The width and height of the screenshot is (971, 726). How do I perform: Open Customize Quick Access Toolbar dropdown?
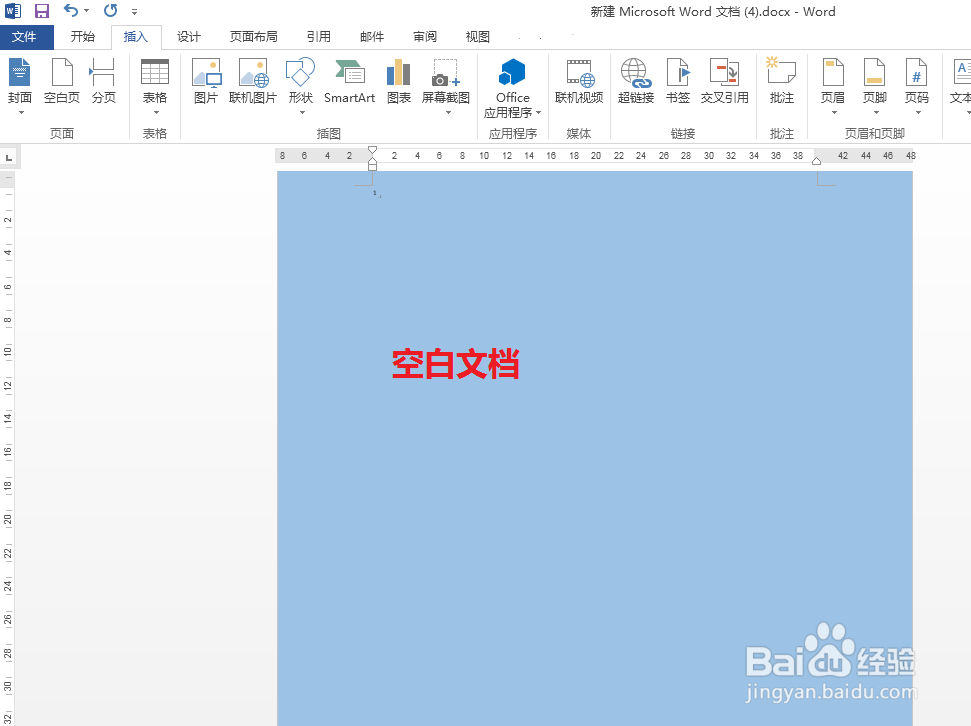[134, 11]
